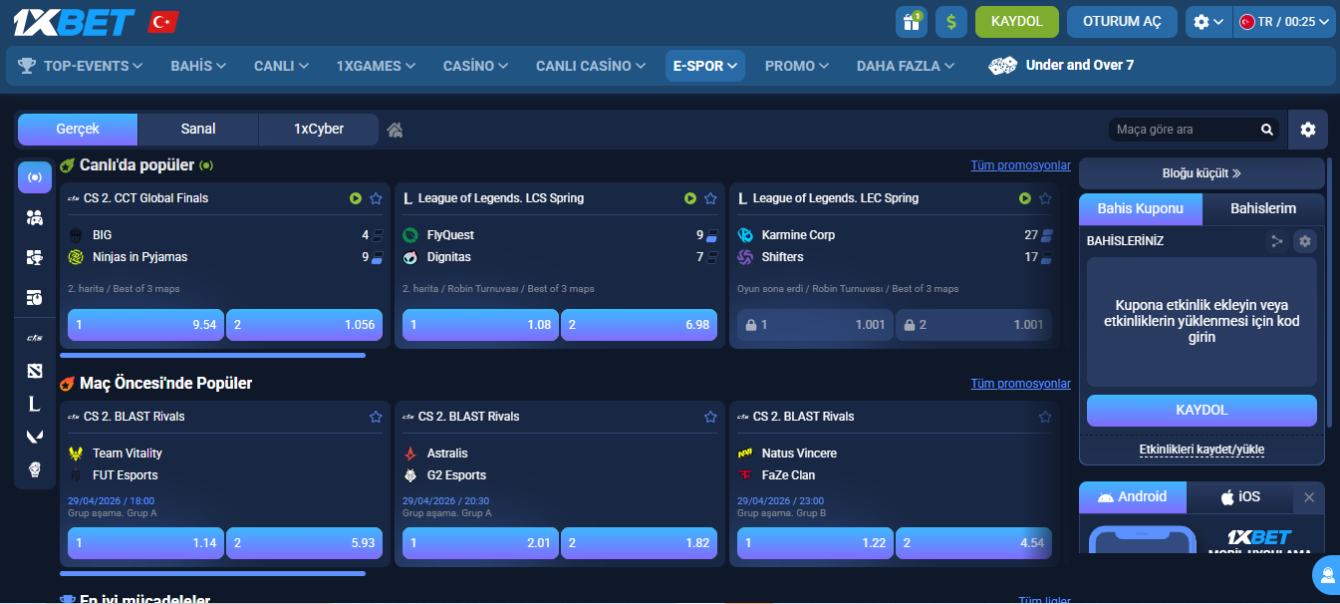Open the Under and Over 7 game
This screenshot has height=604, width=1340.
point(1061,65)
